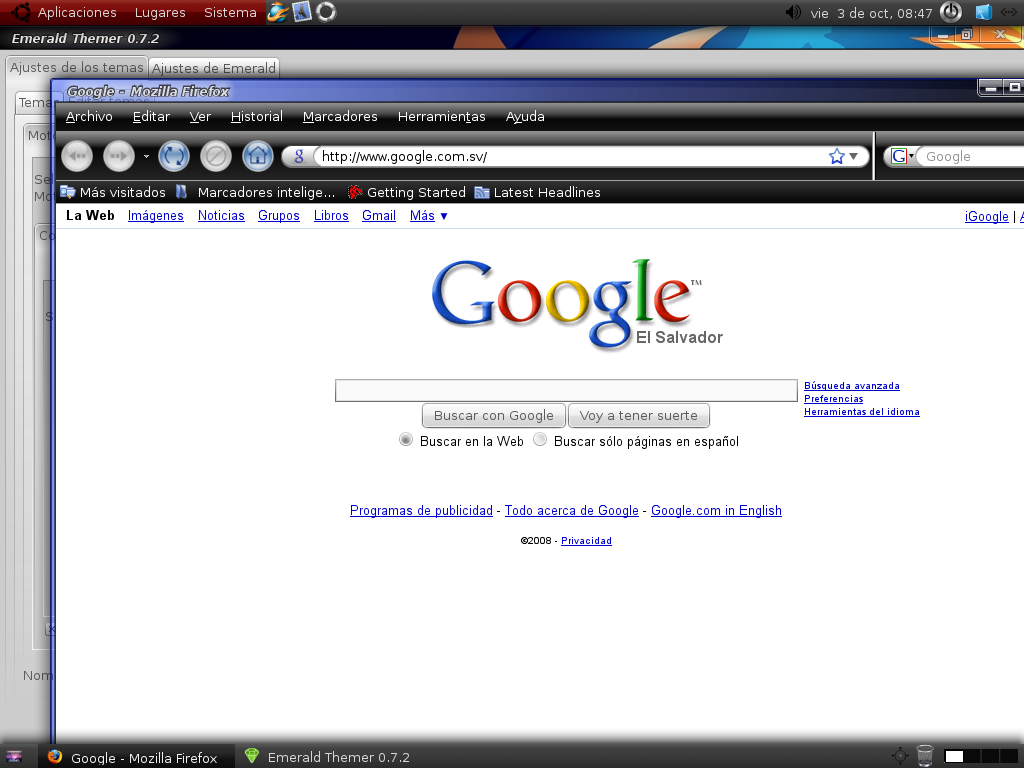
Task: Open the back/forward history dropdown arrow
Action: (x=146, y=156)
